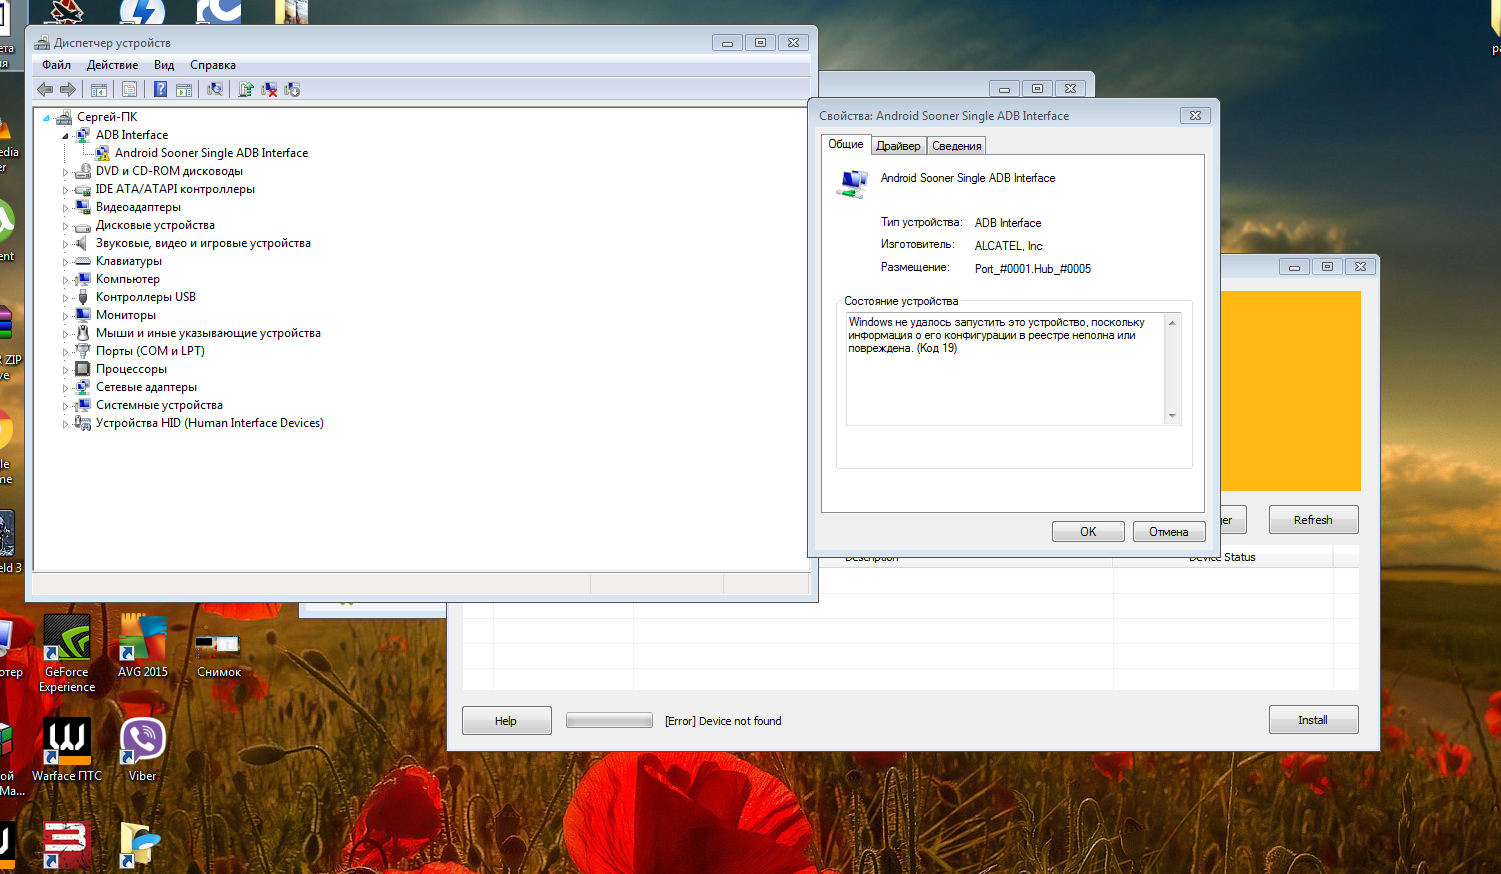The image size is (1501, 874).
Task: Click the Install button
Action: pyautogui.click(x=1312, y=720)
